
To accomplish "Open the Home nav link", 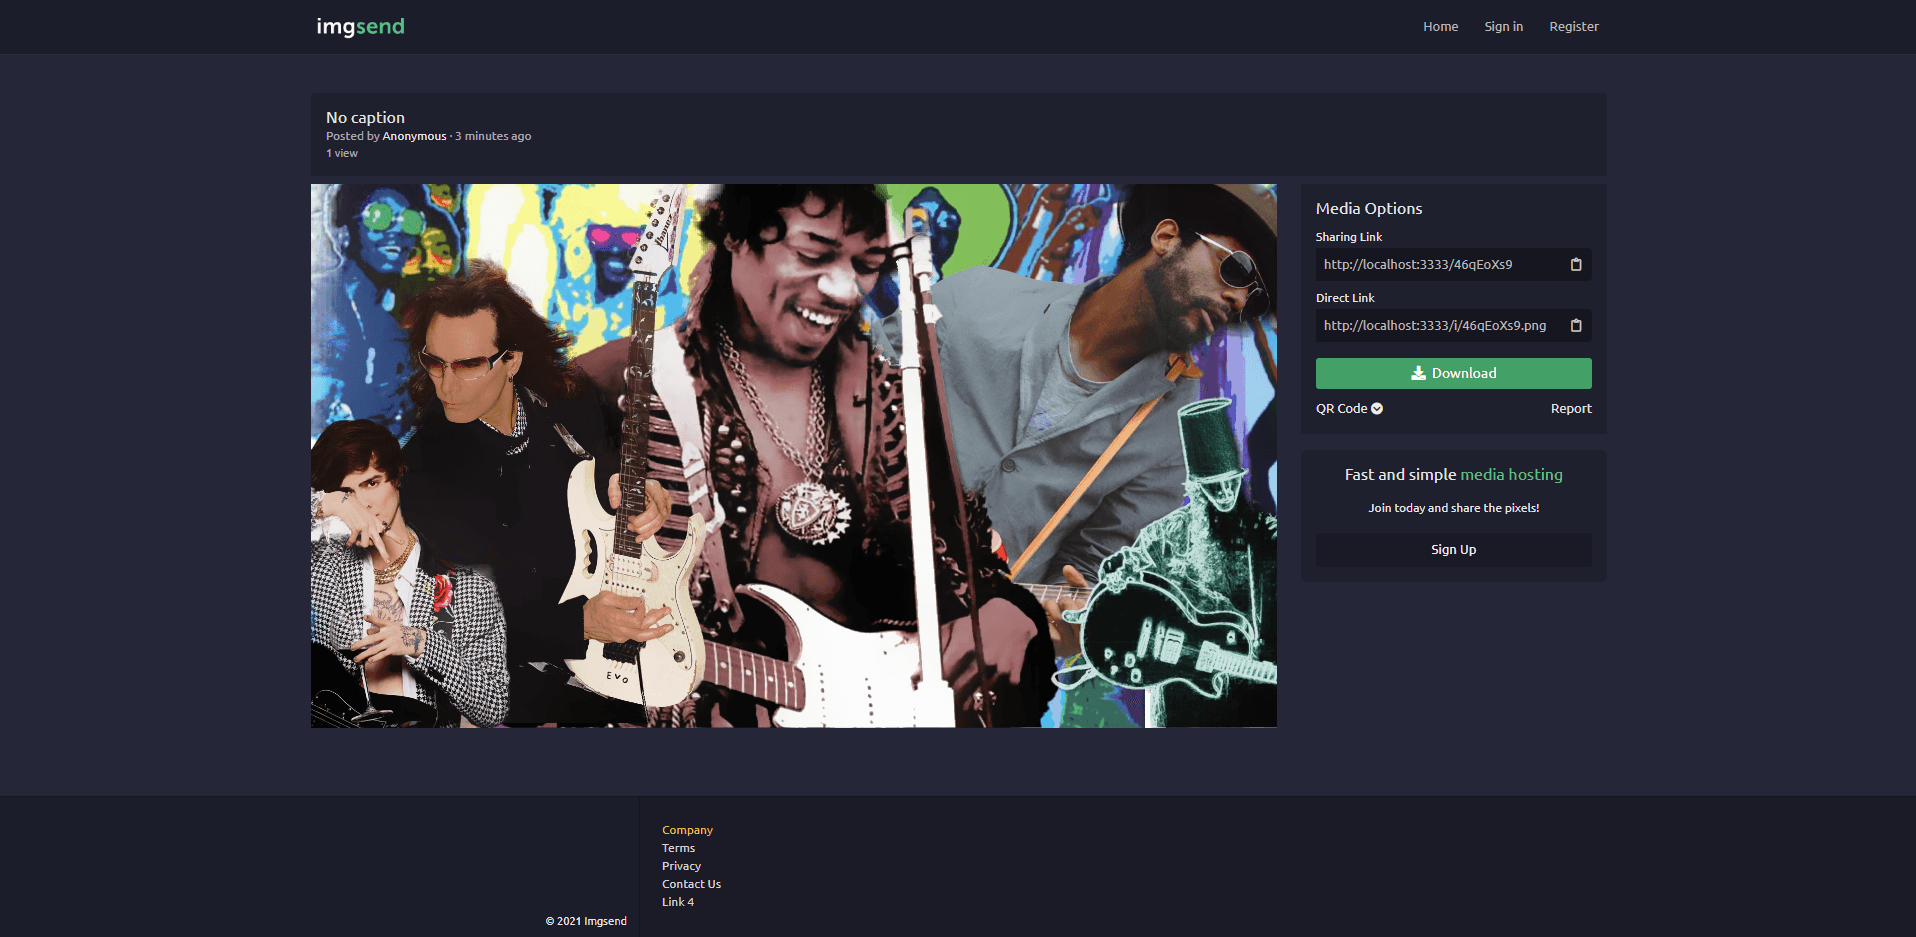I will point(1440,27).
